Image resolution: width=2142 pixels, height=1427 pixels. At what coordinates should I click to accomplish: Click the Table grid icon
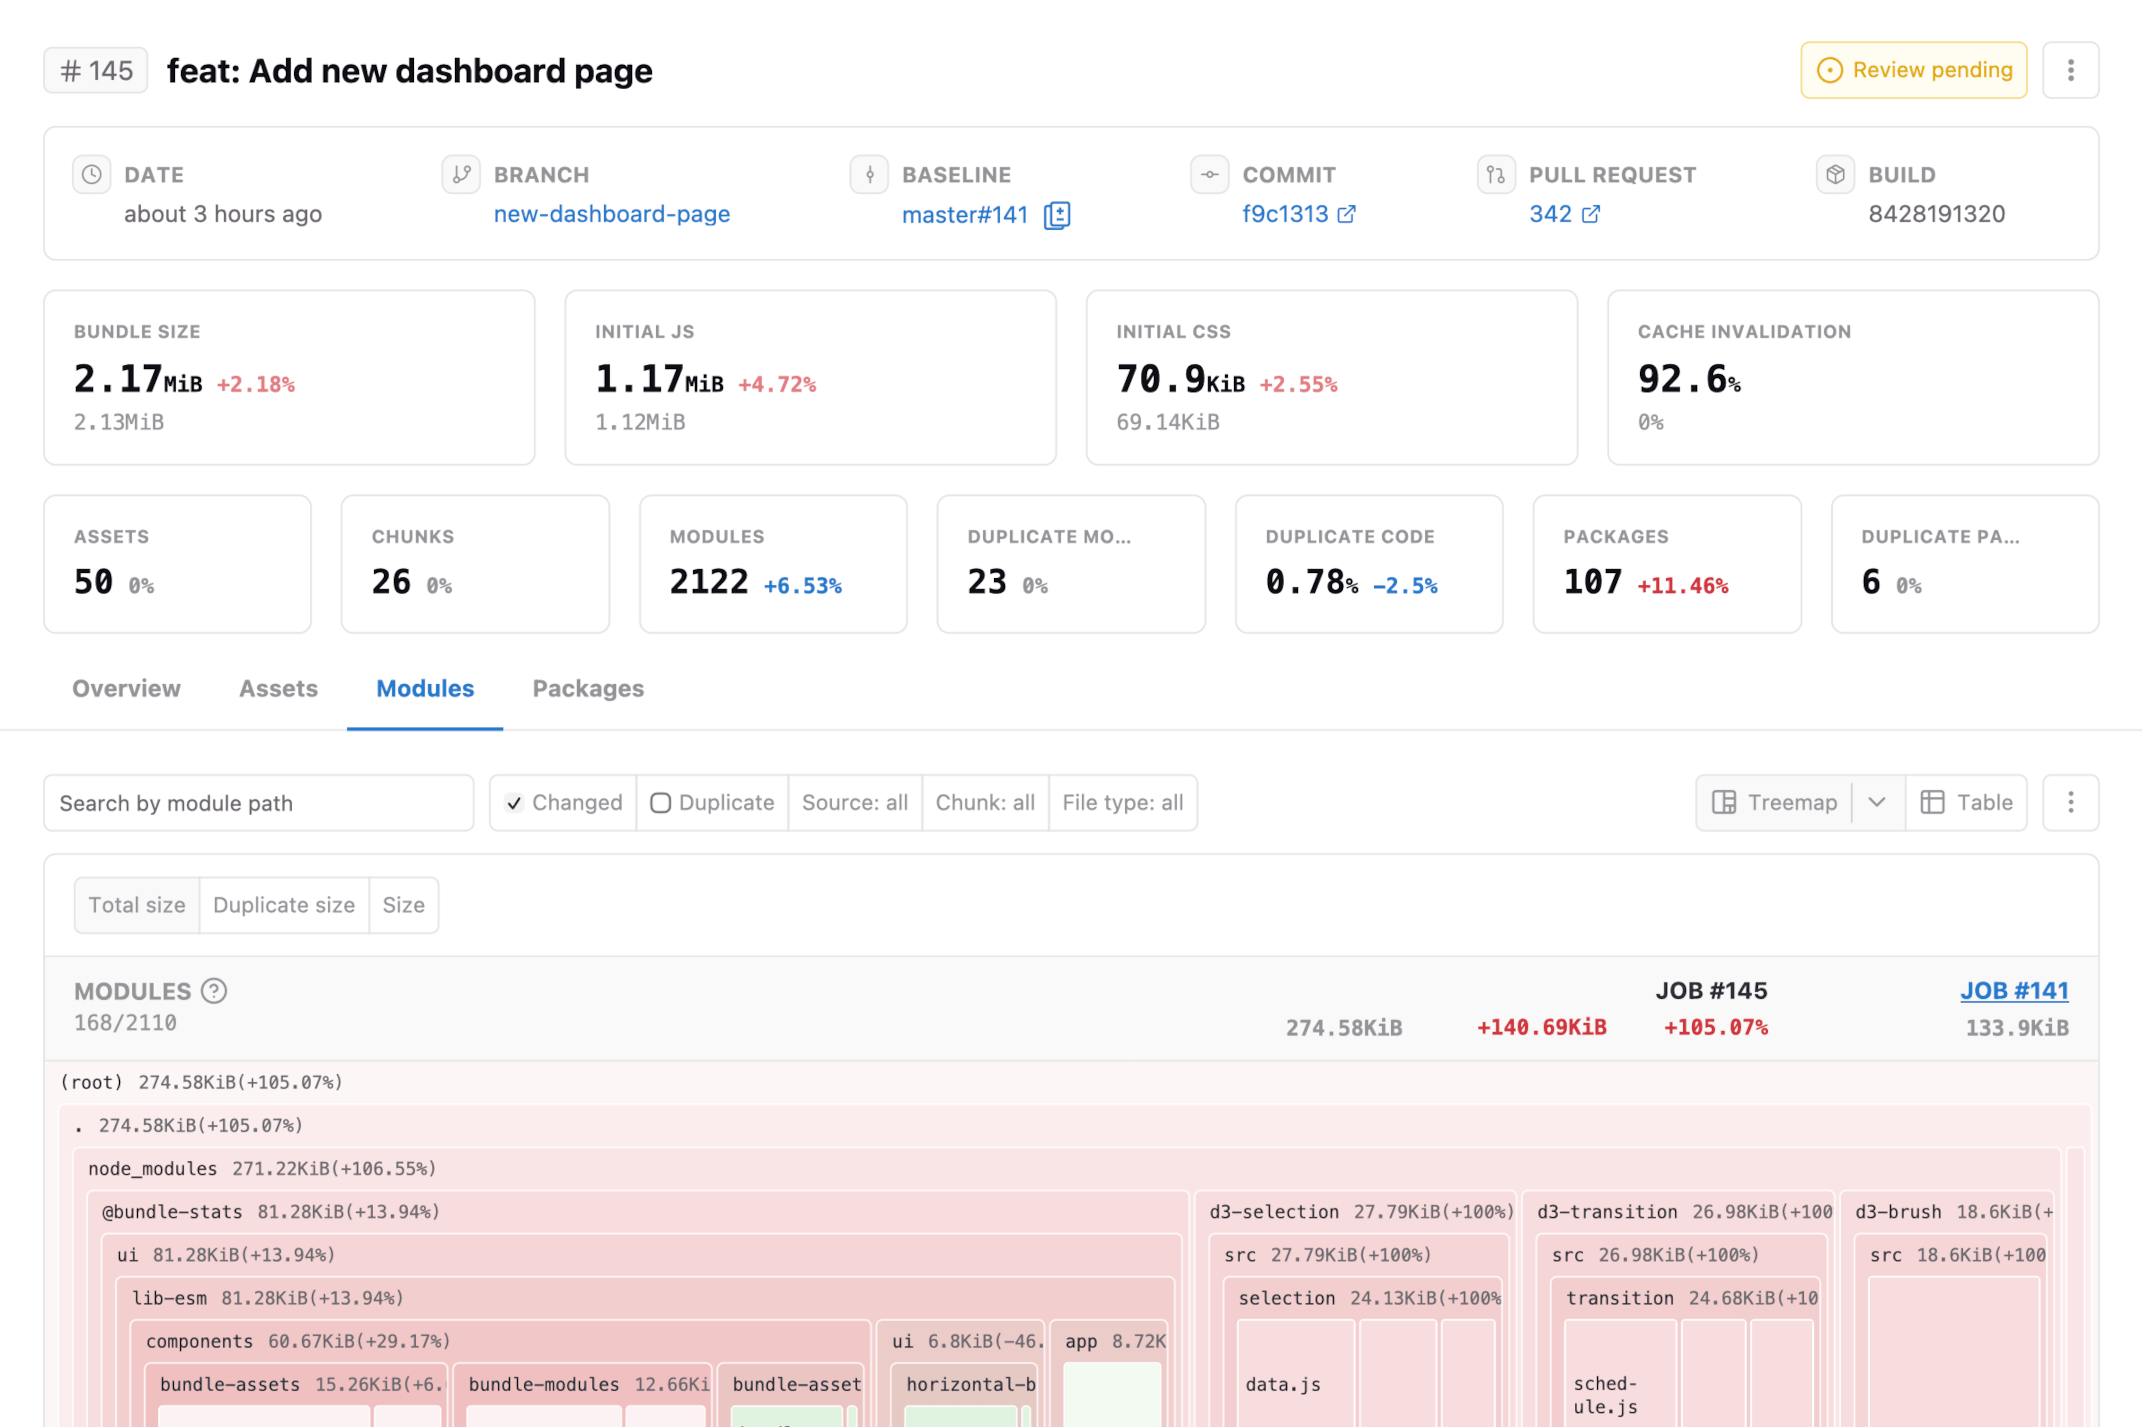1932,802
